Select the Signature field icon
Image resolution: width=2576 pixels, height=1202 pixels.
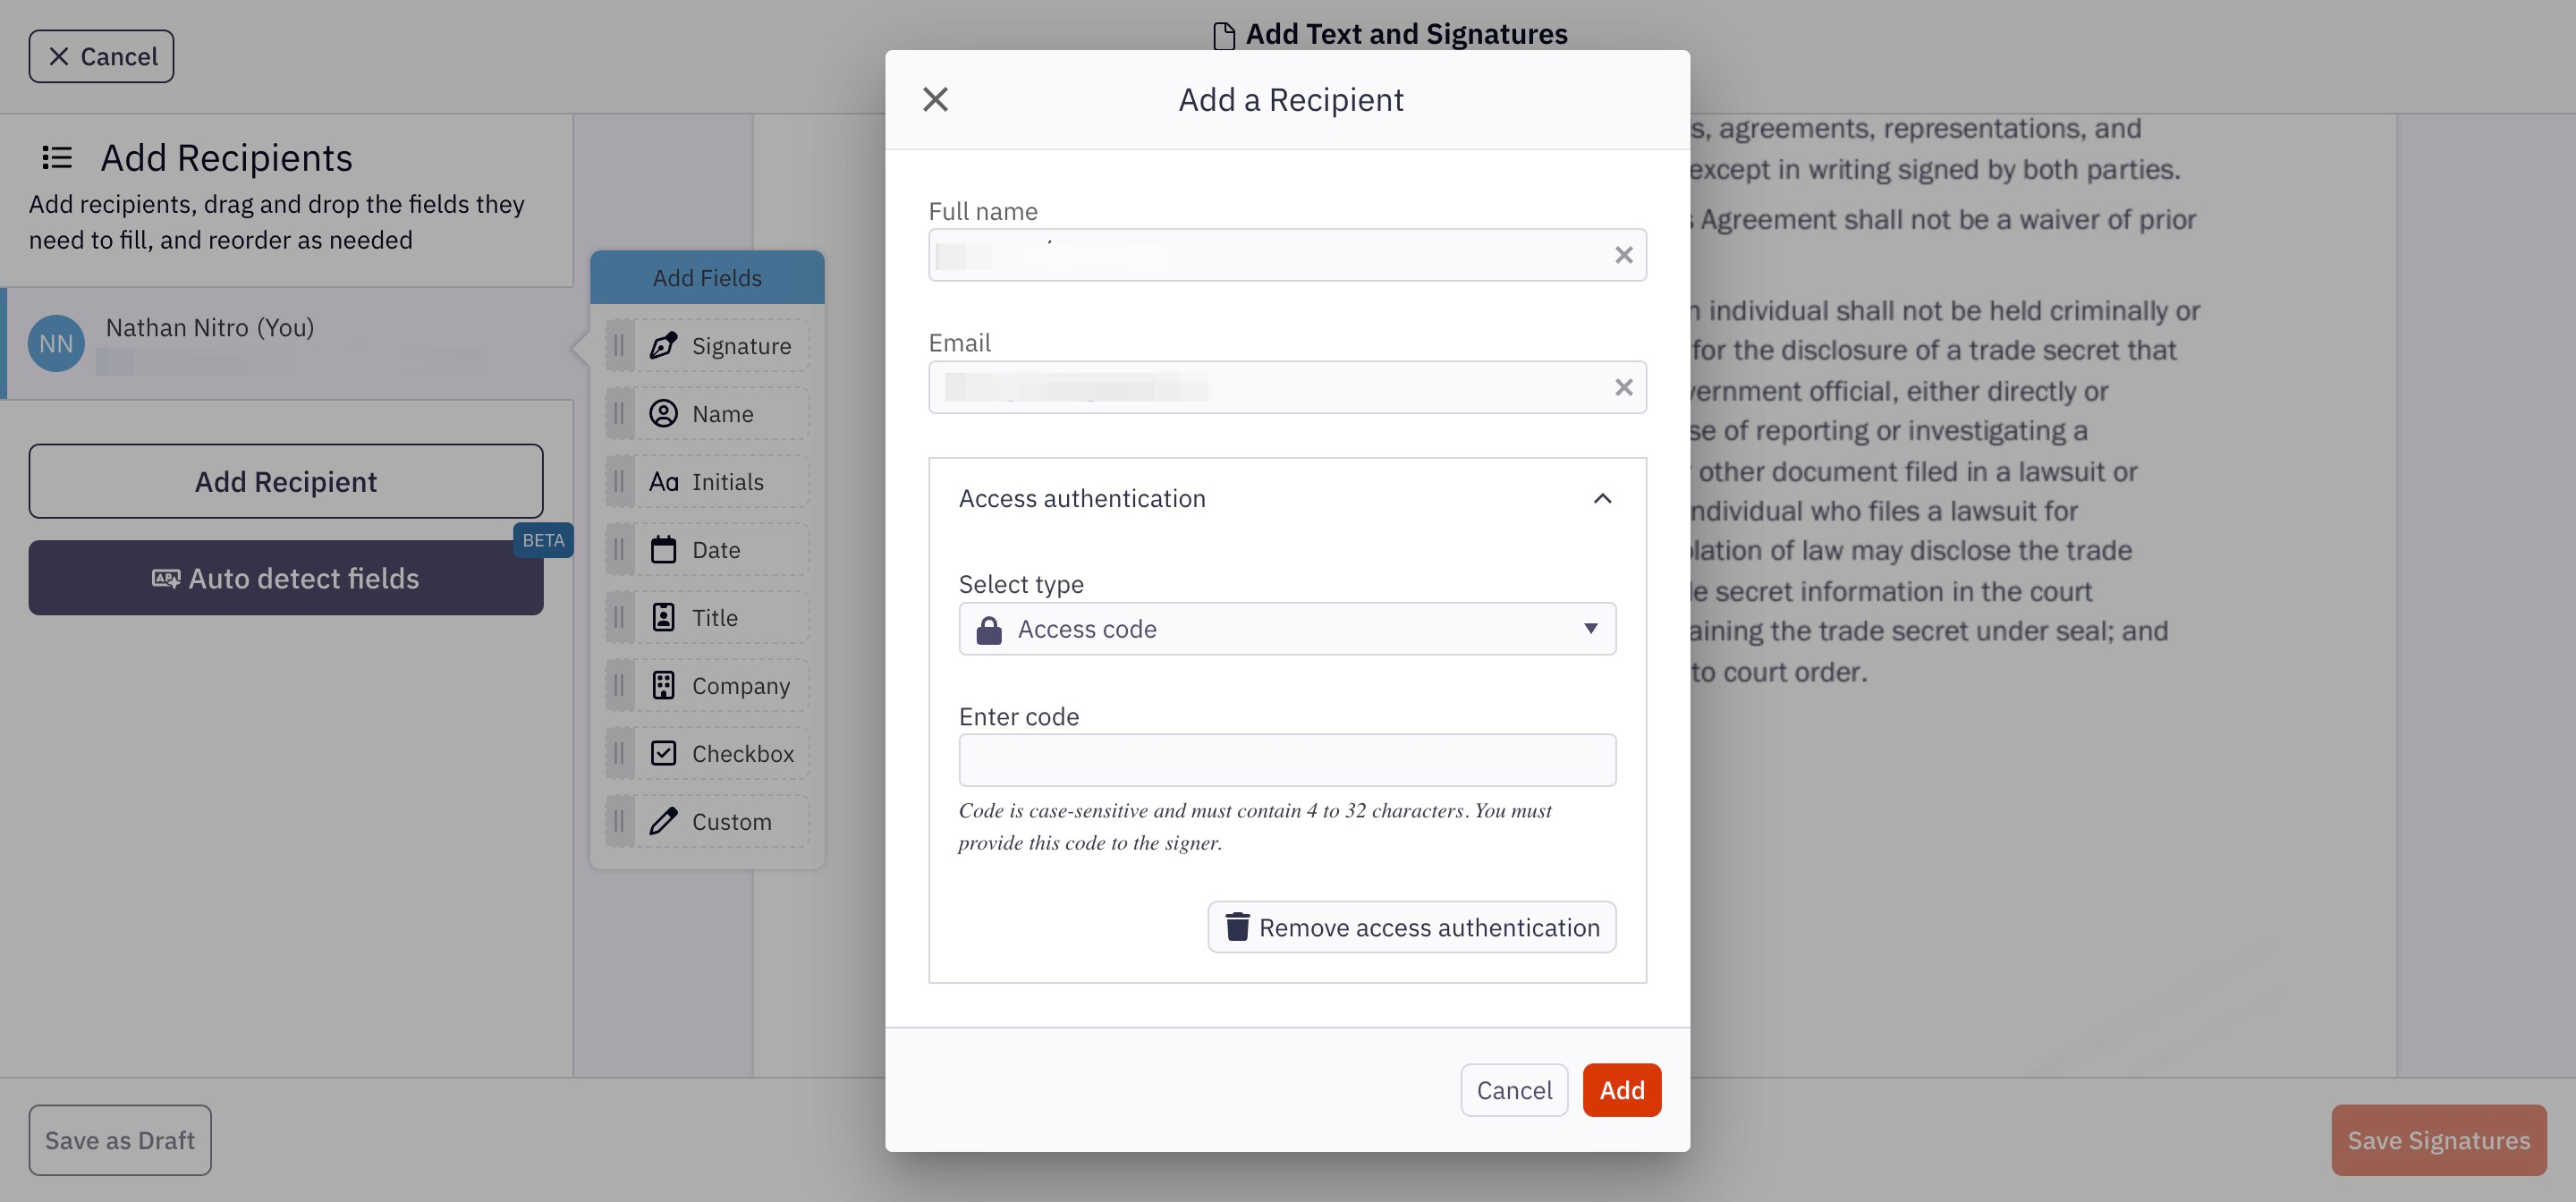tap(664, 345)
